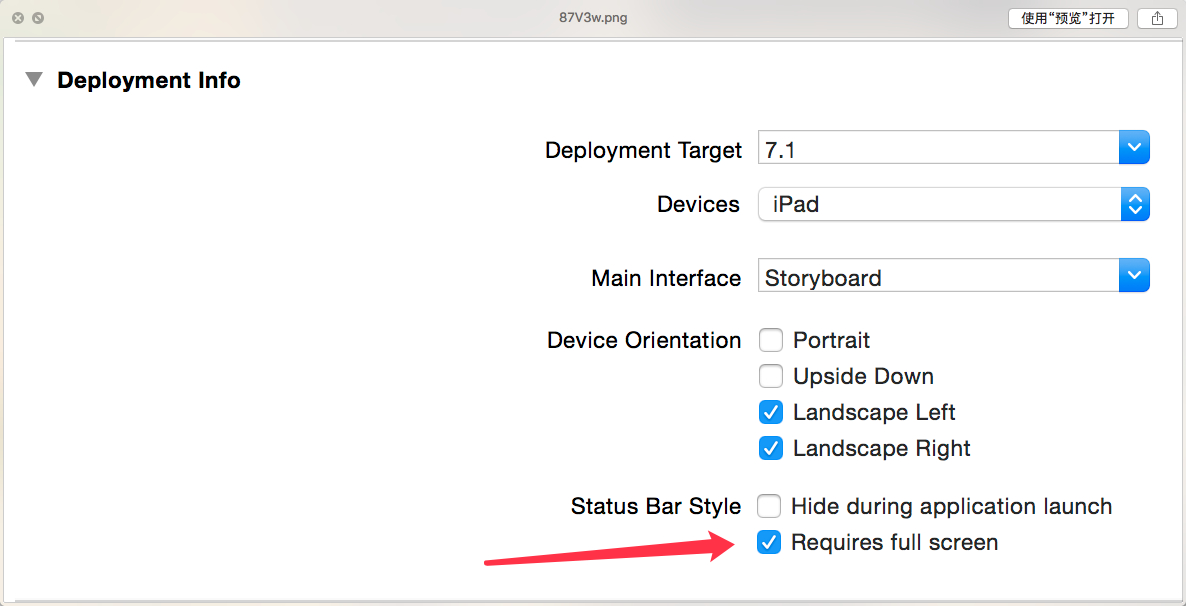Click the share icon in title bar
This screenshot has height=606, width=1186.
tap(1157, 18)
